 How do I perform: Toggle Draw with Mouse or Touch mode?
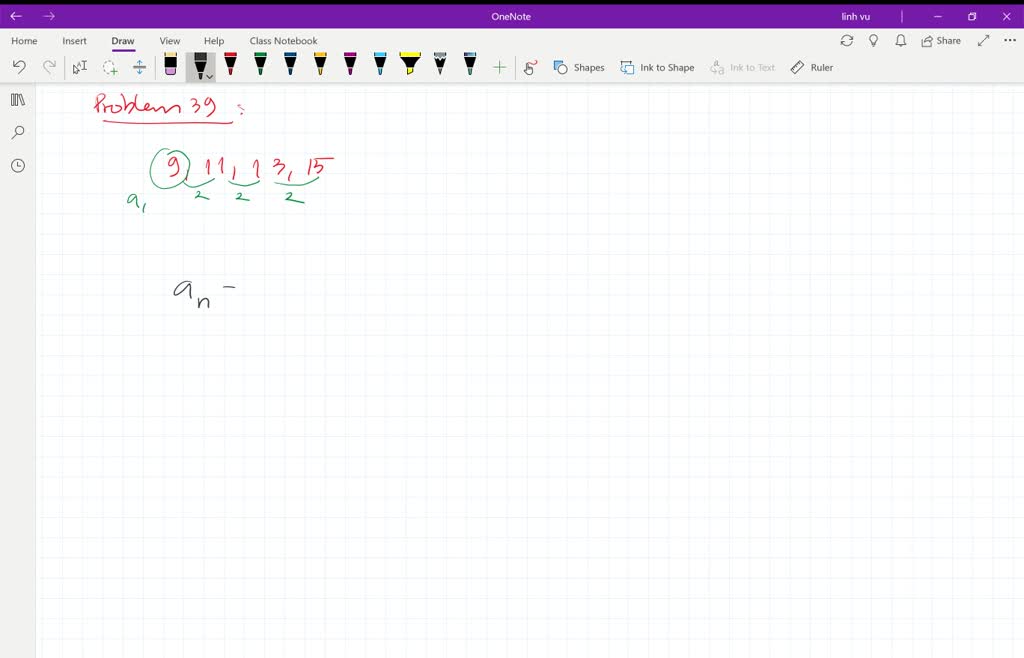[530, 67]
